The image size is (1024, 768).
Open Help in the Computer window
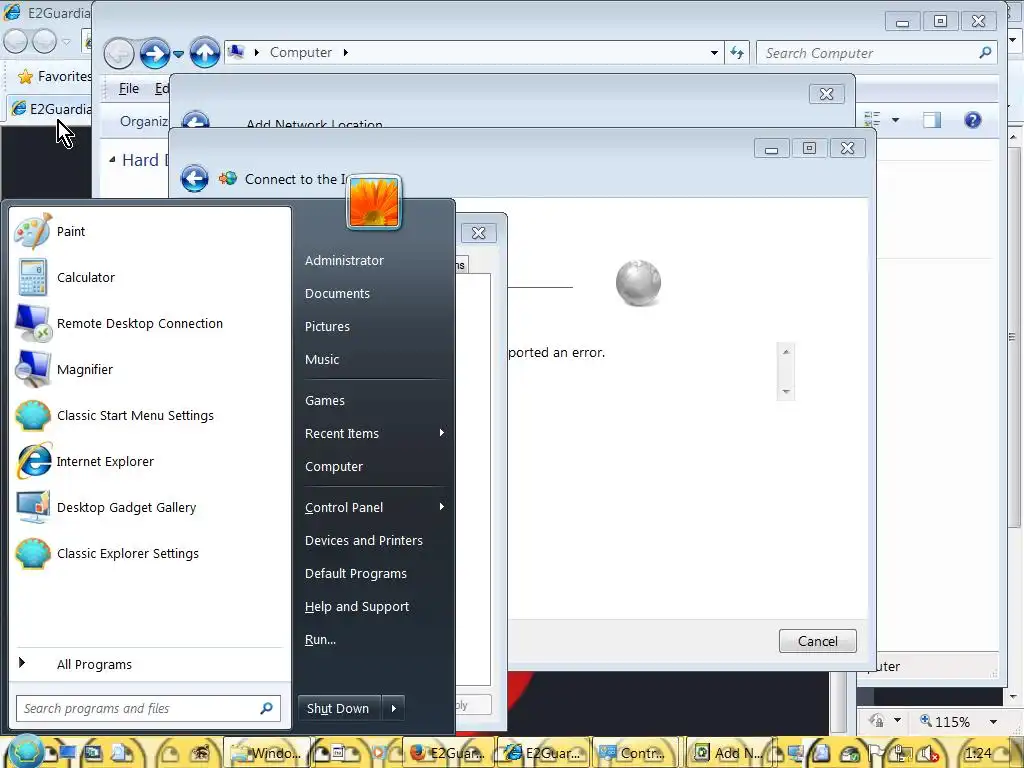click(972, 120)
